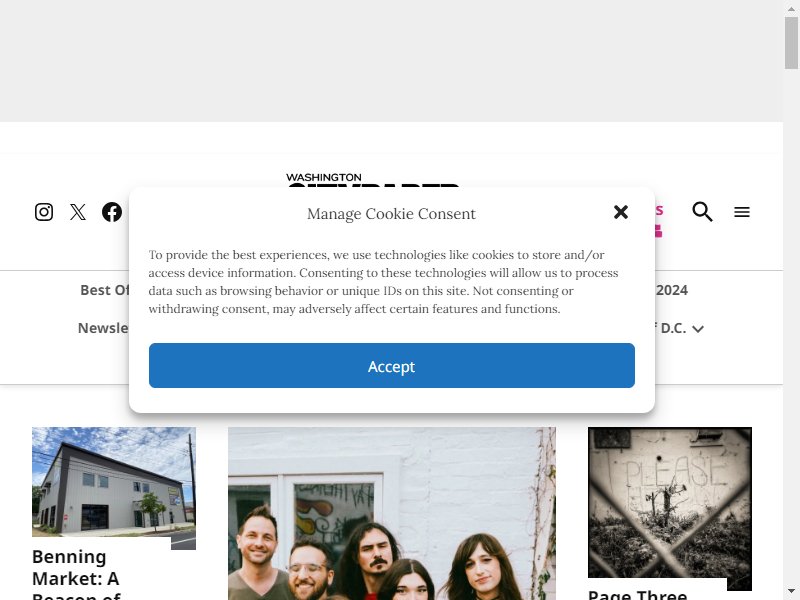Open the Facebook social icon
Screen dimensions: 800x600
pos(112,212)
